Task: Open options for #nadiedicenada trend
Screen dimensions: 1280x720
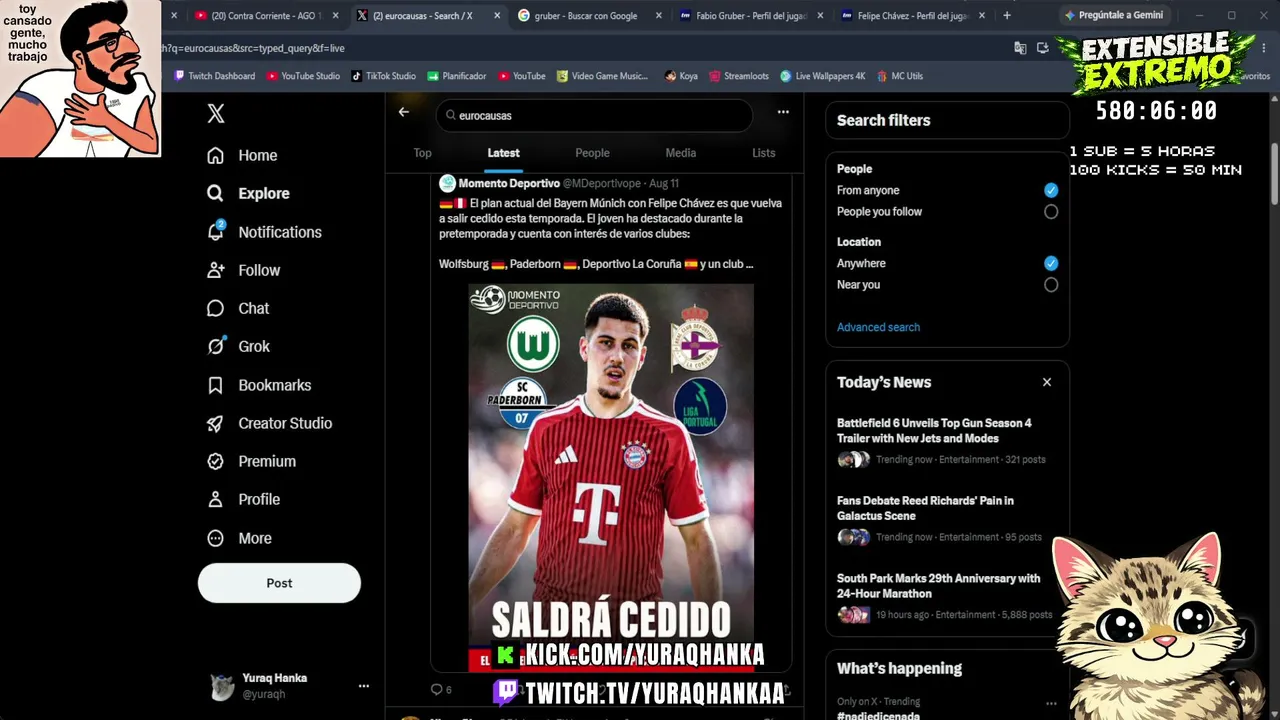Action: [1051, 704]
